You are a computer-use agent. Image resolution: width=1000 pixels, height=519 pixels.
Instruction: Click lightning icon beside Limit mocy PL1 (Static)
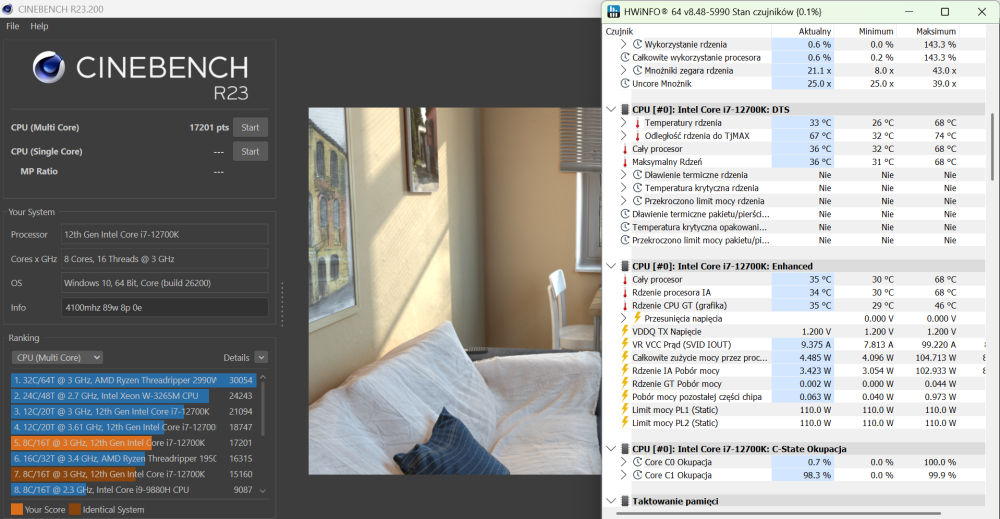click(x=625, y=409)
